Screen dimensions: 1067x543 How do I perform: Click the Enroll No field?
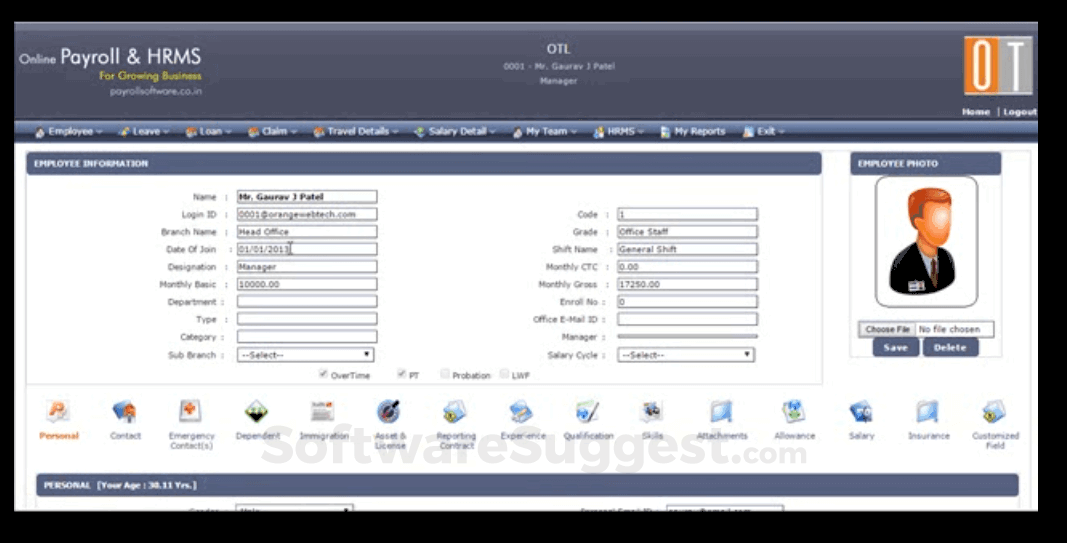(687, 301)
